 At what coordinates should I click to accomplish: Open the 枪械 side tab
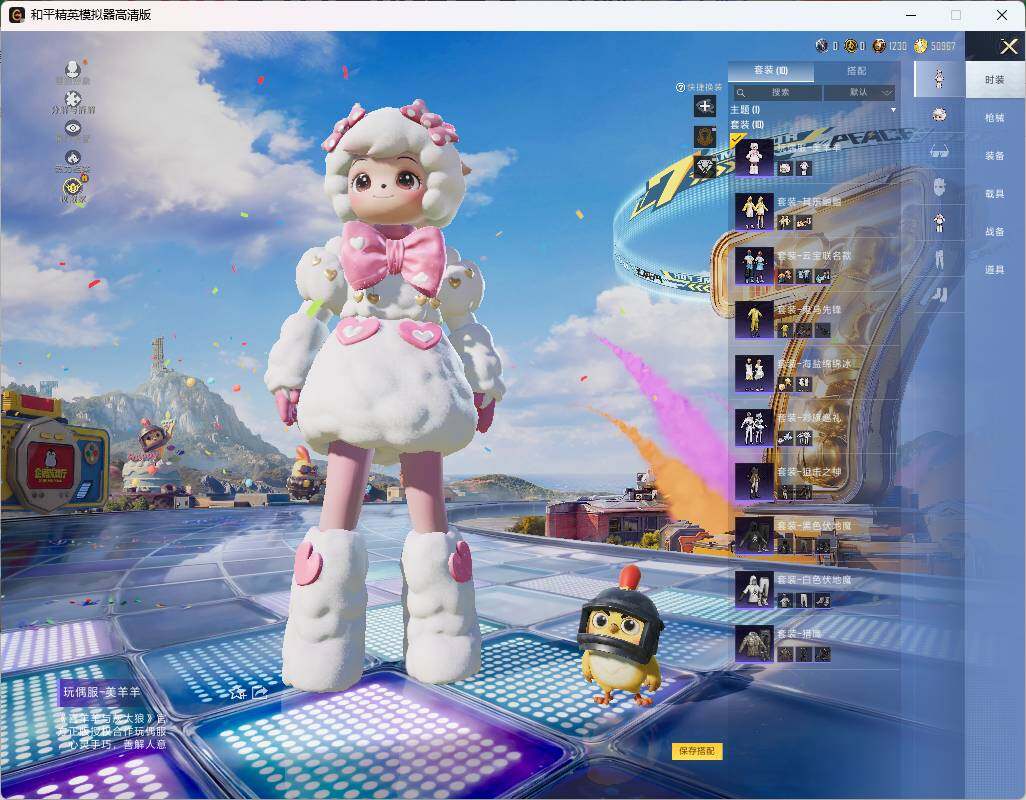click(x=995, y=118)
